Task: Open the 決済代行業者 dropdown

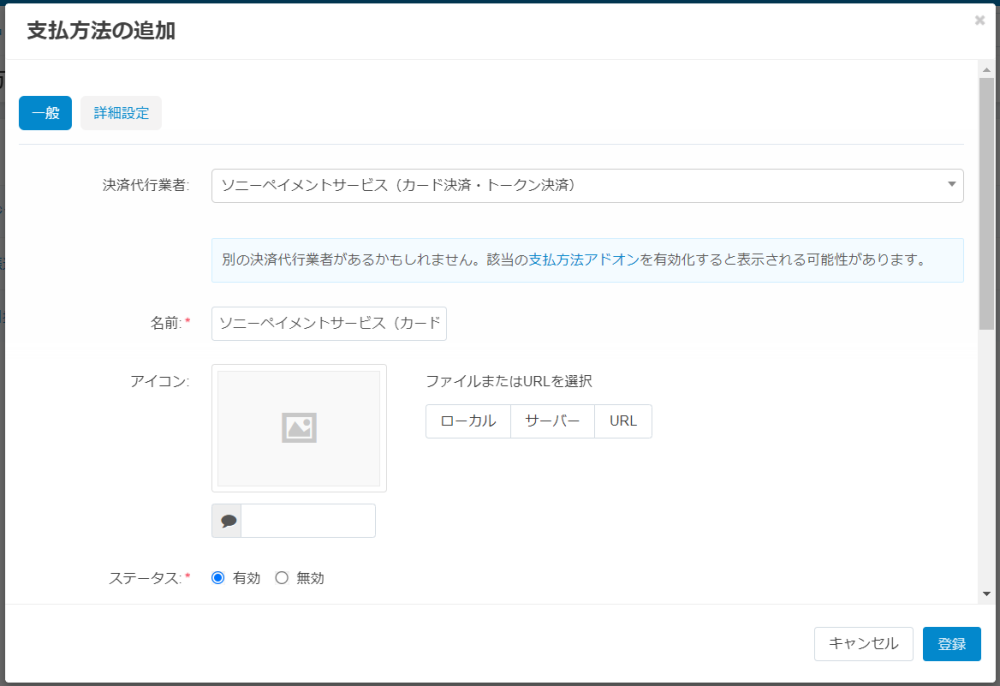Action: (x=587, y=186)
